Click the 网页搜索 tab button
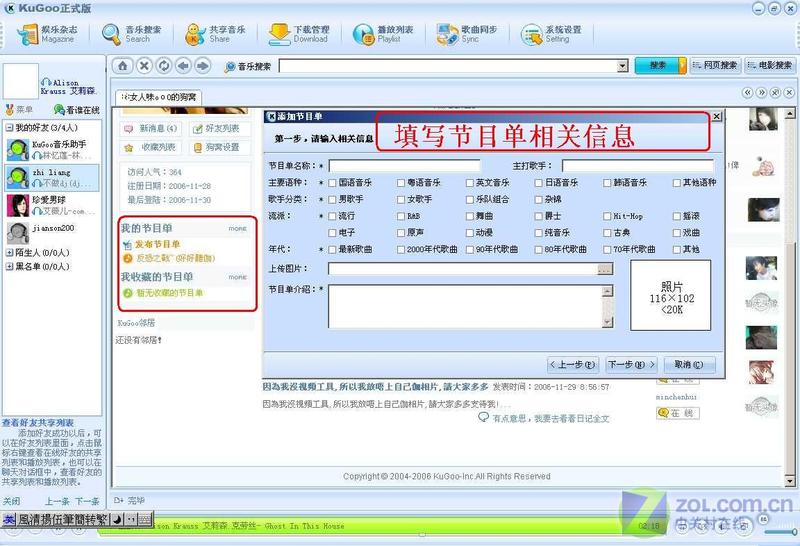The image size is (800, 546). [x=715, y=65]
